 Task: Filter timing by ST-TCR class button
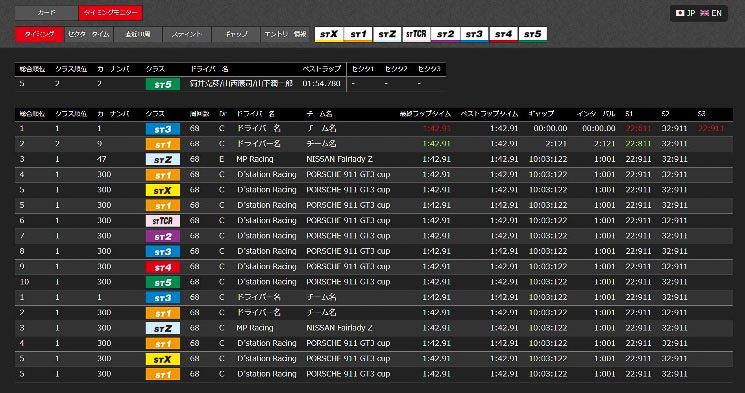416,34
